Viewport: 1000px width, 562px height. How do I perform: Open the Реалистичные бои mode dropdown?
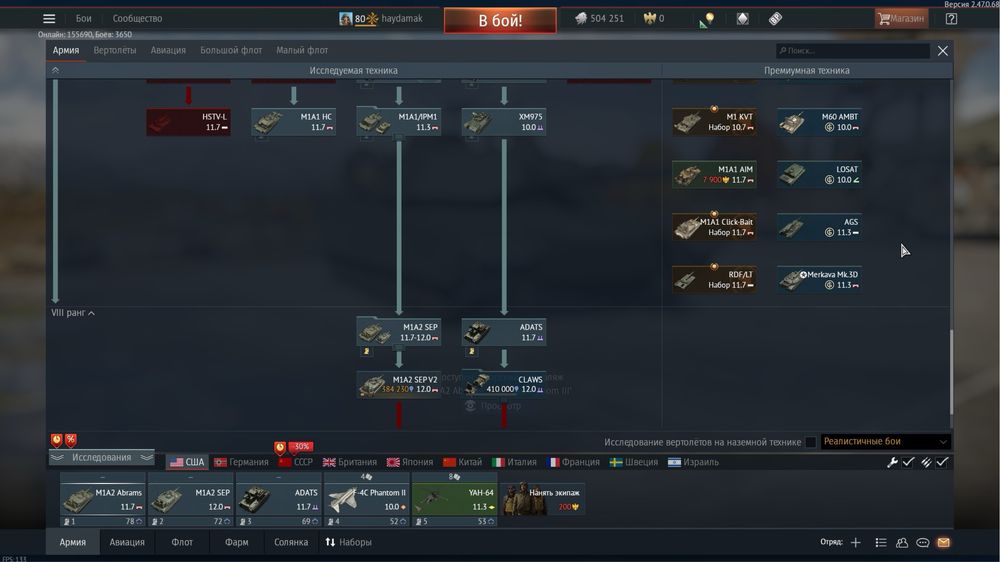click(885, 441)
